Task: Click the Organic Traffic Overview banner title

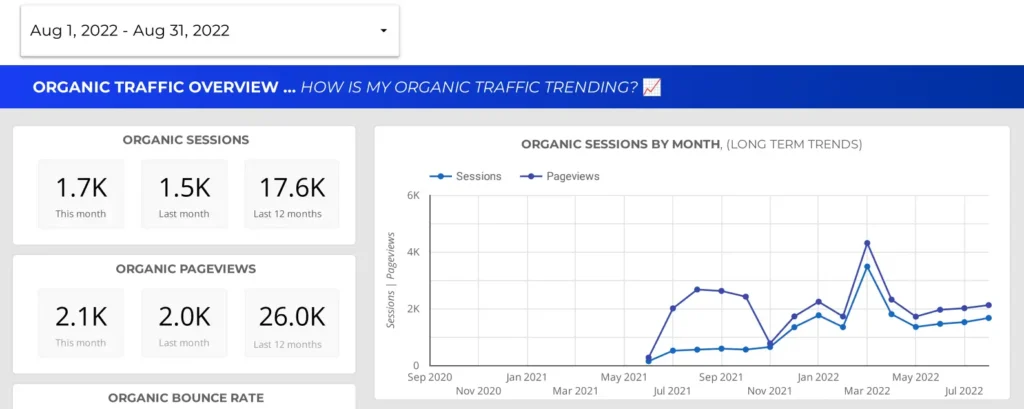Action: [x=164, y=88]
